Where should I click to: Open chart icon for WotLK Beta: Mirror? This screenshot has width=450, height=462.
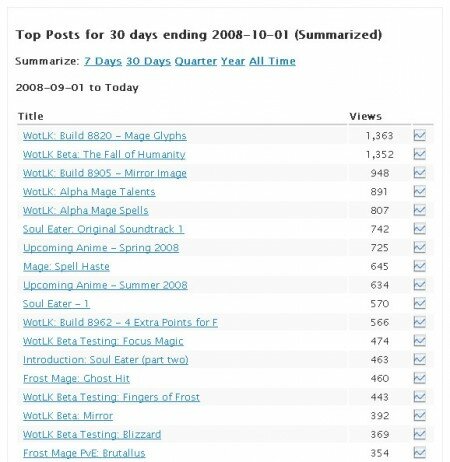tap(420, 415)
